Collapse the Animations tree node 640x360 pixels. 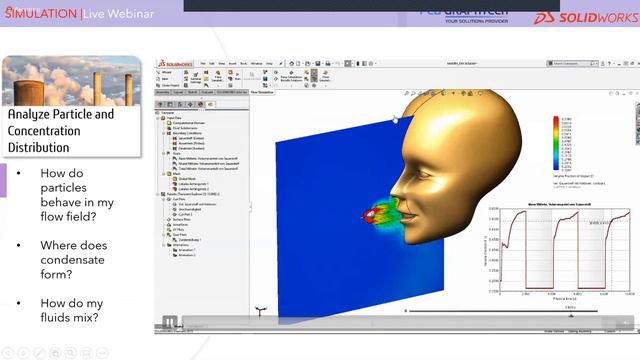(x=164, y=245)
